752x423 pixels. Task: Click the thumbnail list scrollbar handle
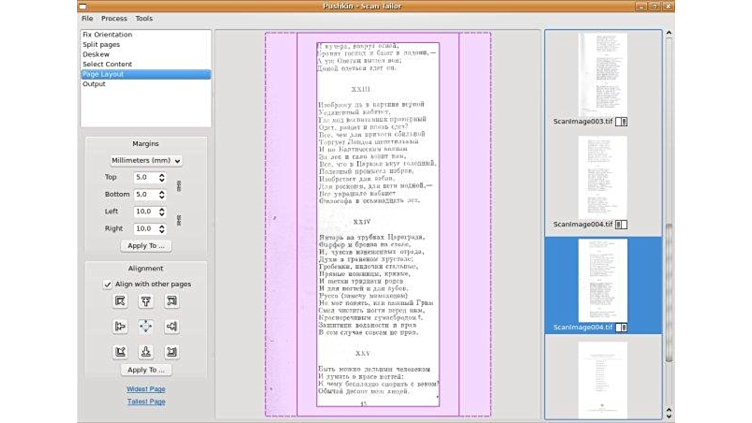669,293
